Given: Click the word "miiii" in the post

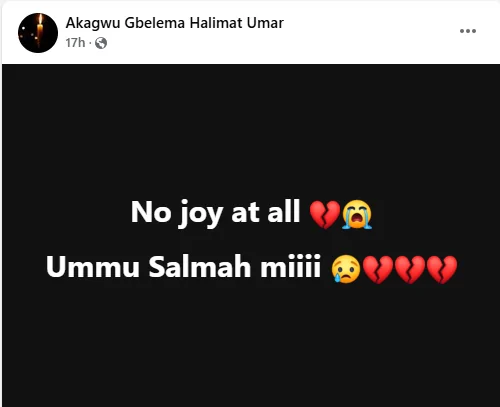Looking at the screenshot, I should (x=290, y=266).
